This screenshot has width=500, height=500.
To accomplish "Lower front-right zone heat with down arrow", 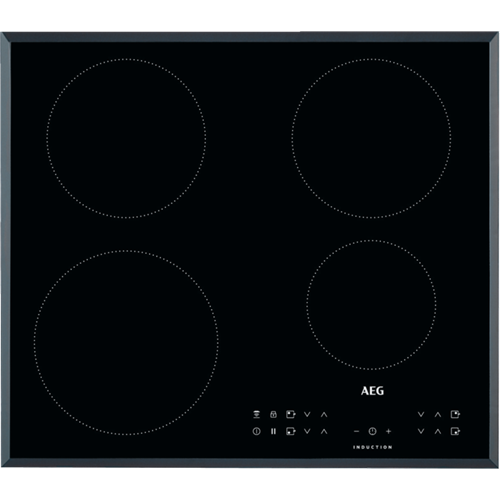I will (421, 431).
